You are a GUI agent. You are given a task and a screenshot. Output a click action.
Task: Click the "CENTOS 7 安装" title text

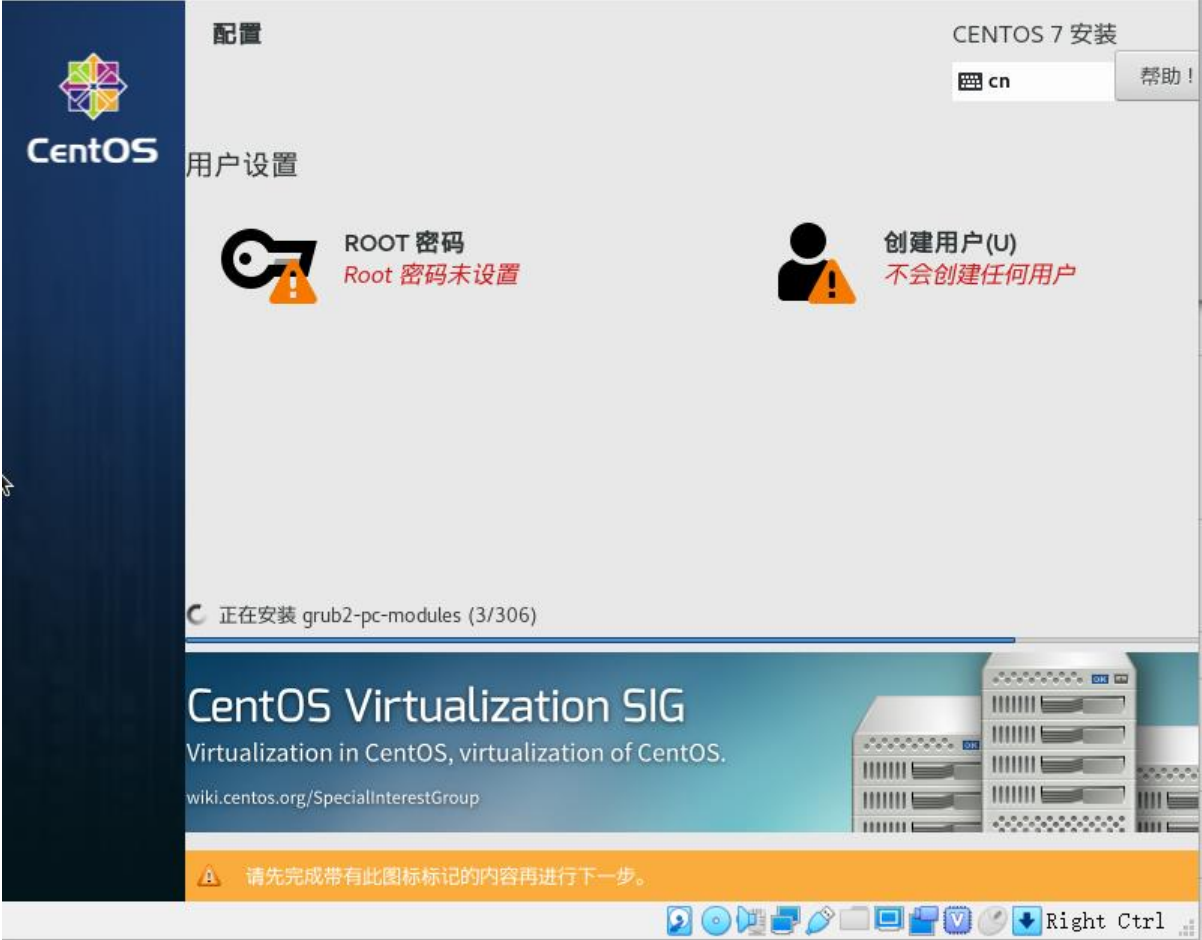1034,35
